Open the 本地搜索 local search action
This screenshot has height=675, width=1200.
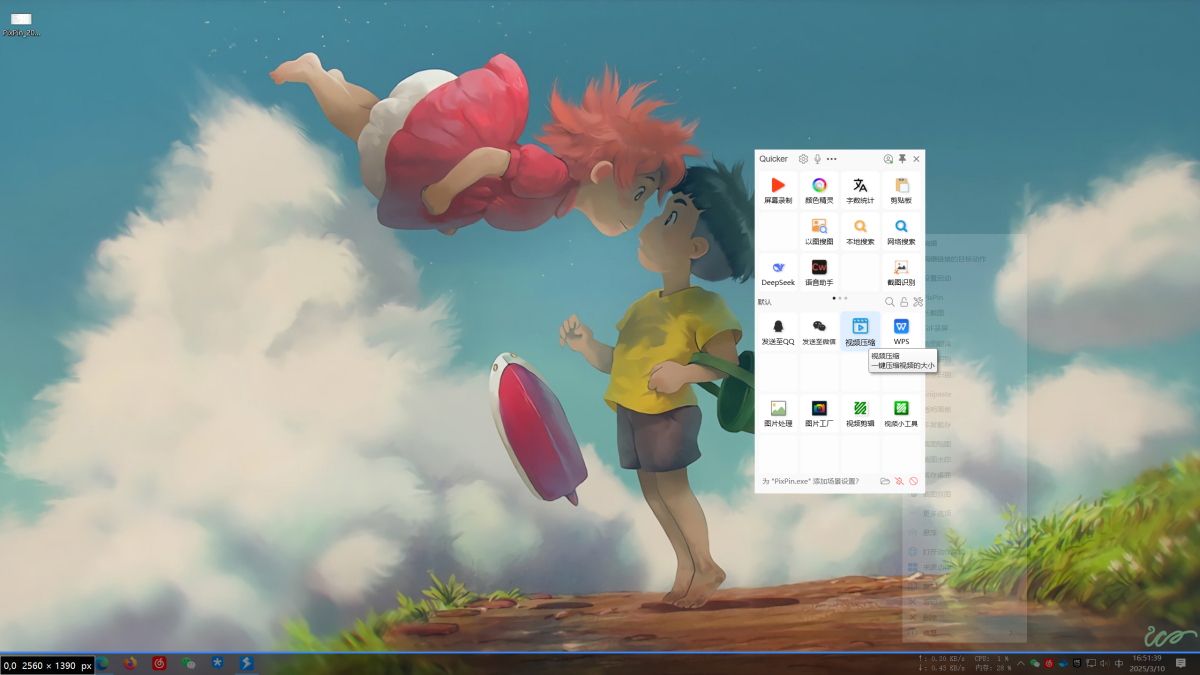[860, 231]
